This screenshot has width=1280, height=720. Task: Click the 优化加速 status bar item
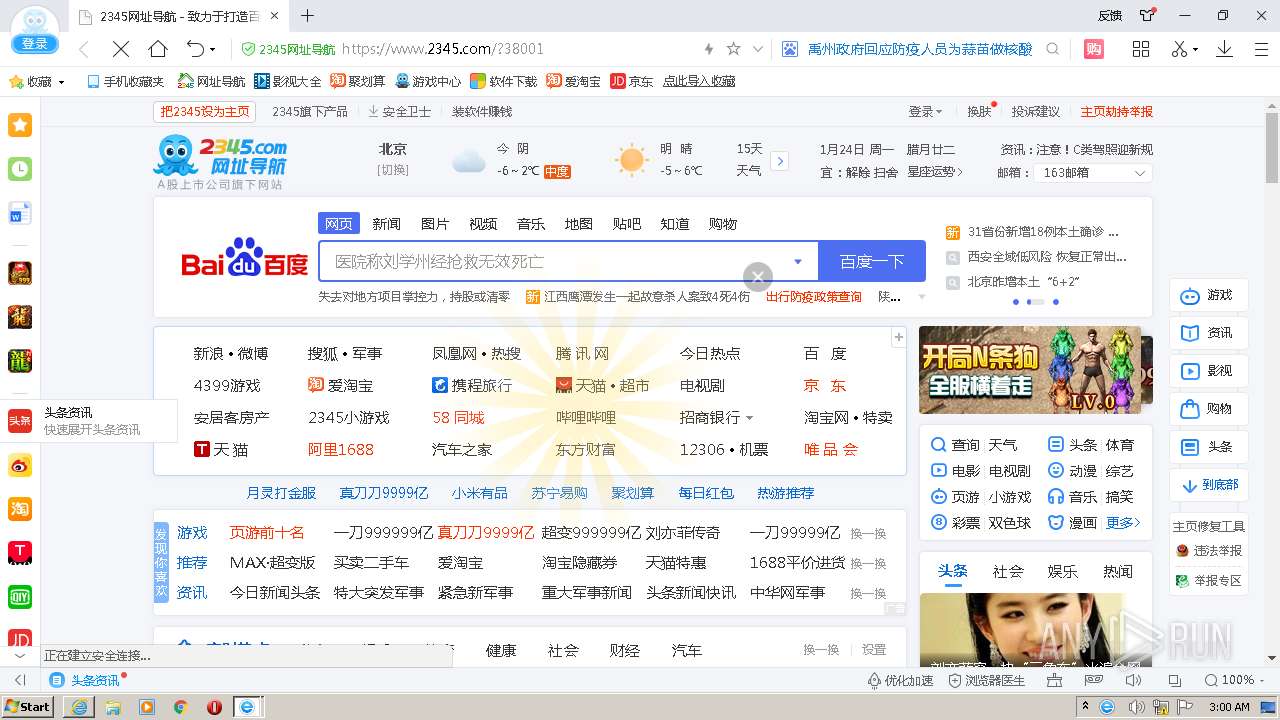coord(900,680)
